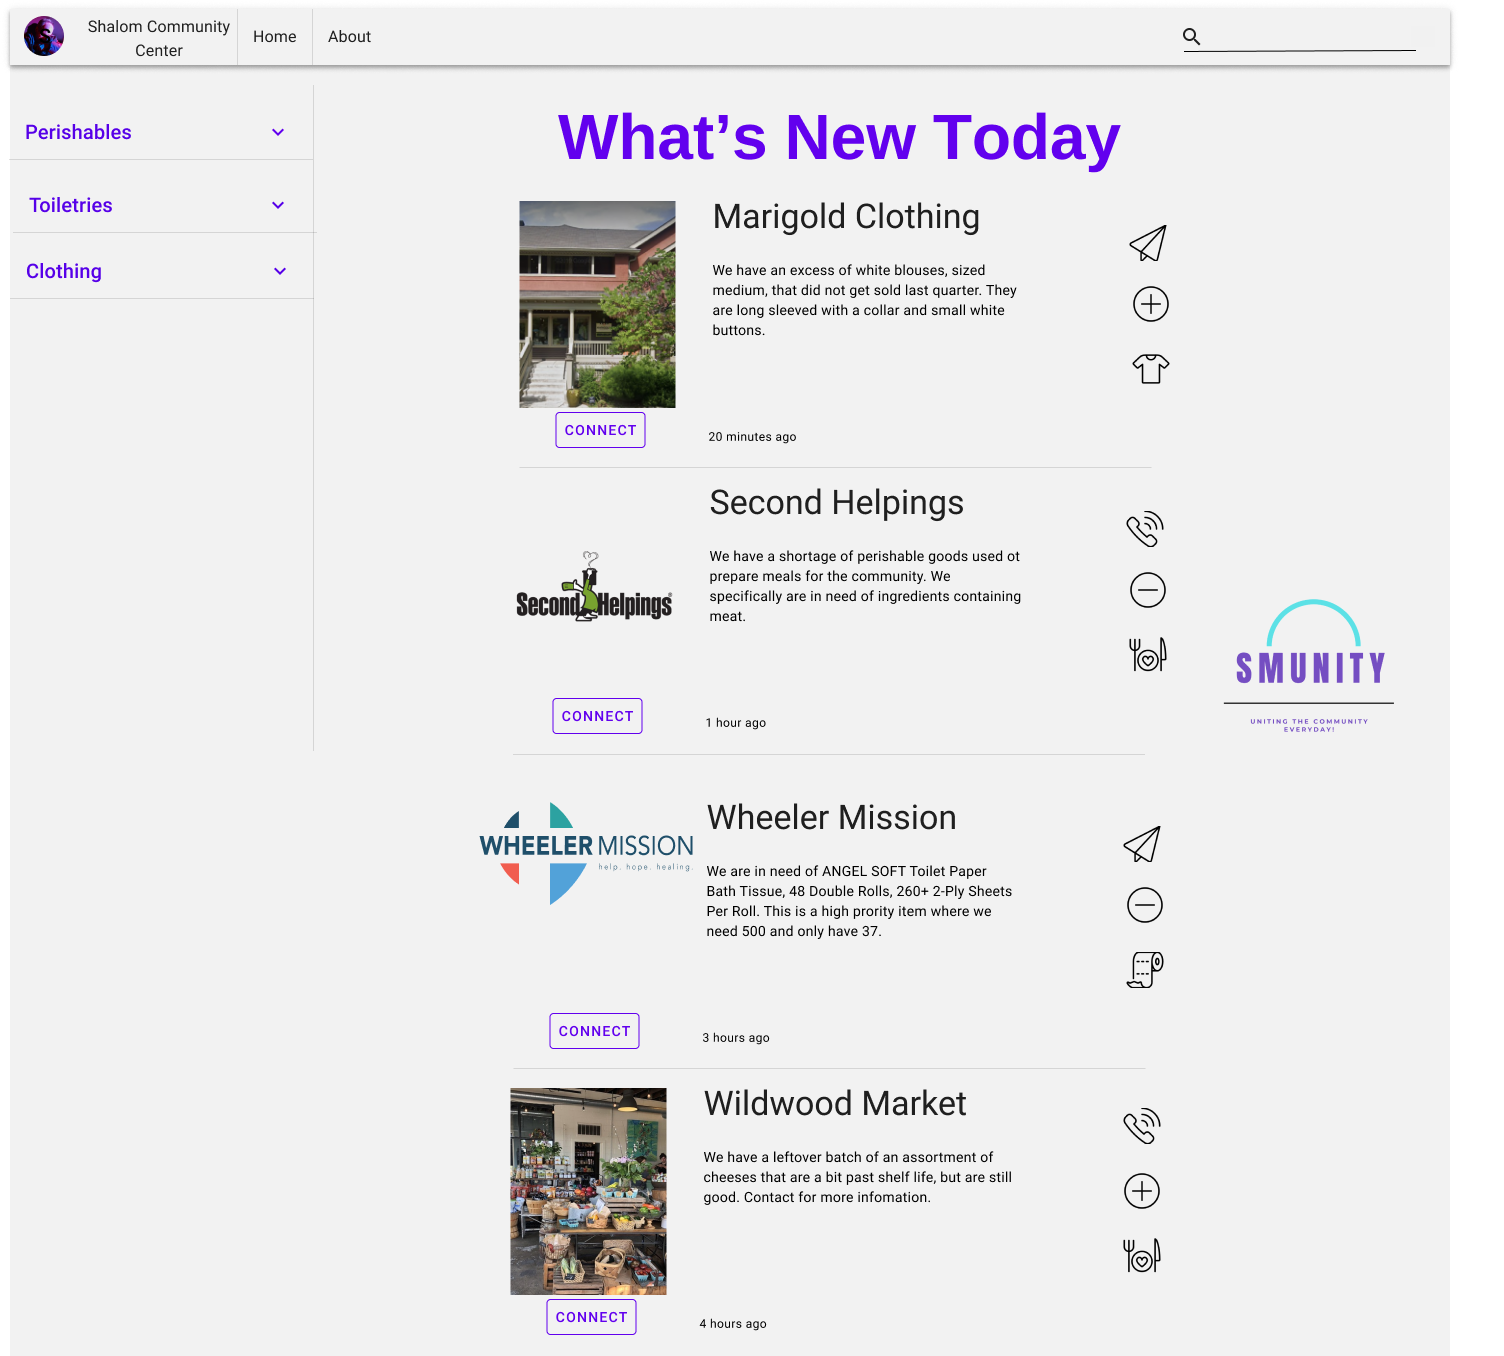The width and height of the screenshot is (1504, 1356).
Task: Click the '20 minutes ago' timestamp
Action: (752, 437)
